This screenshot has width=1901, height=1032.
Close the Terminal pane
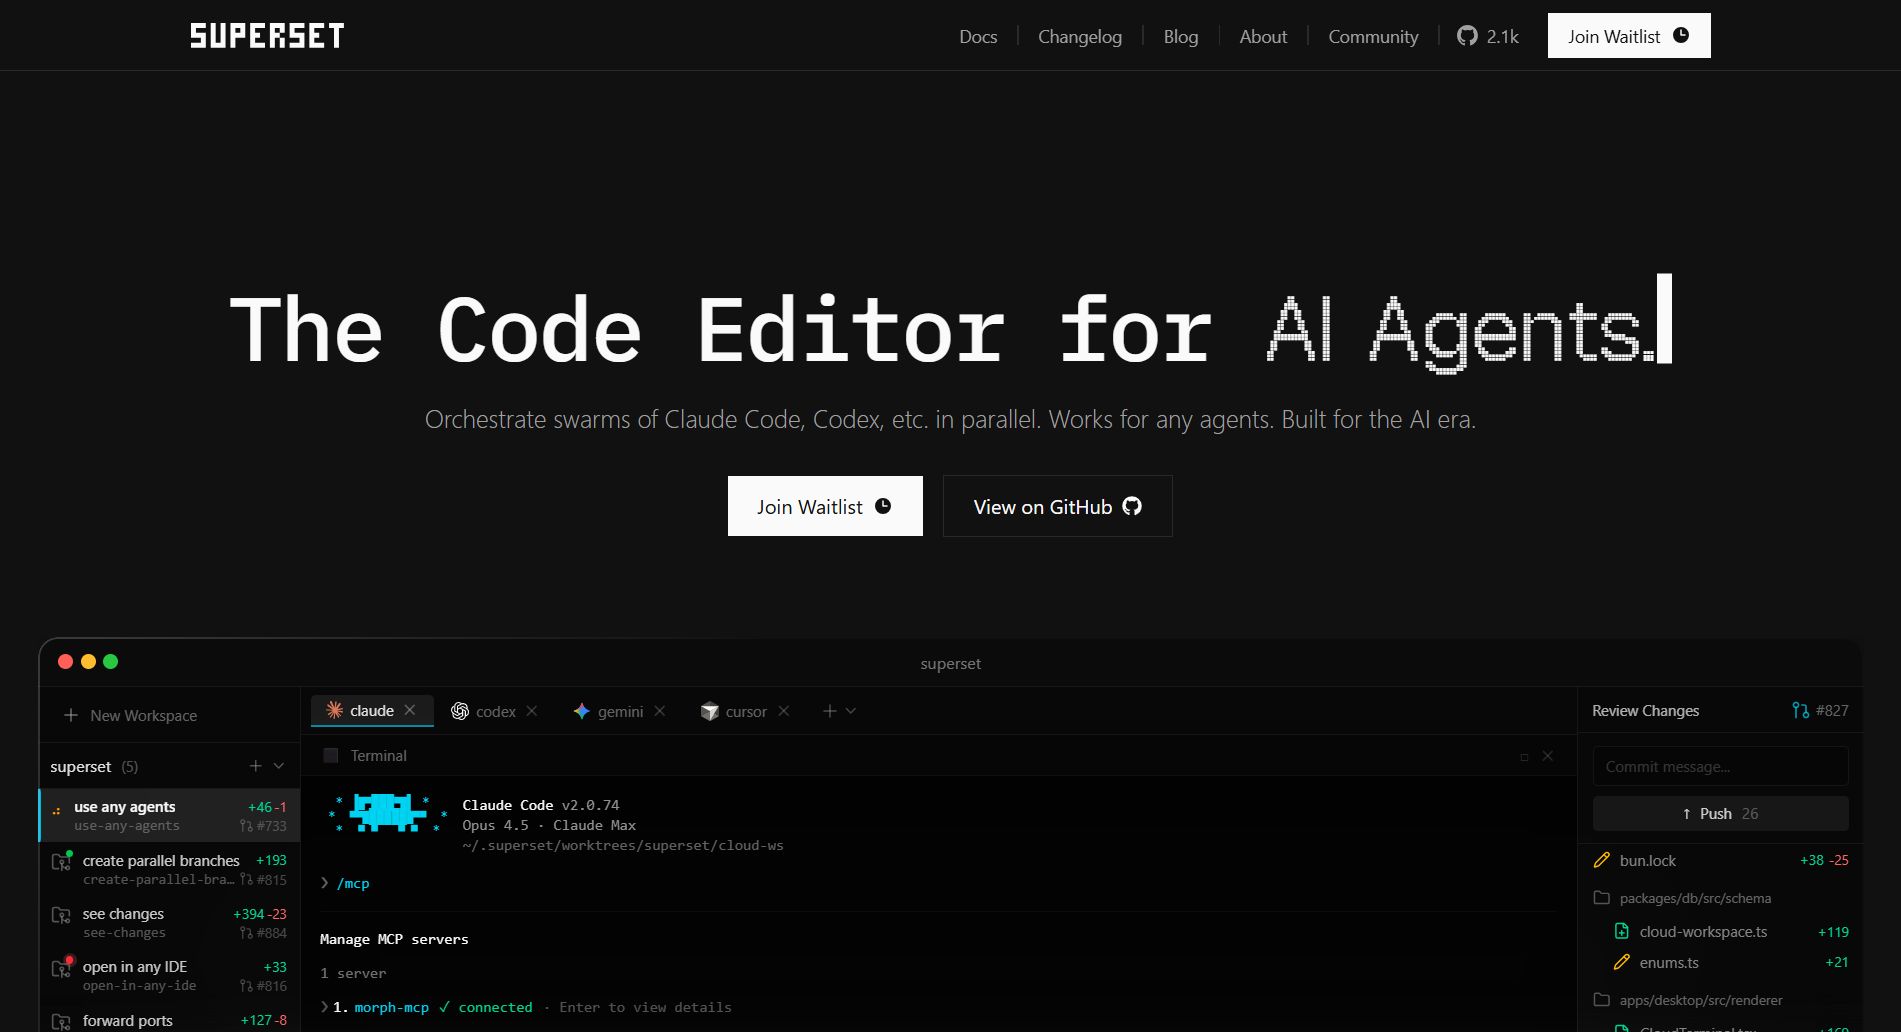(x=1548, y=756)
